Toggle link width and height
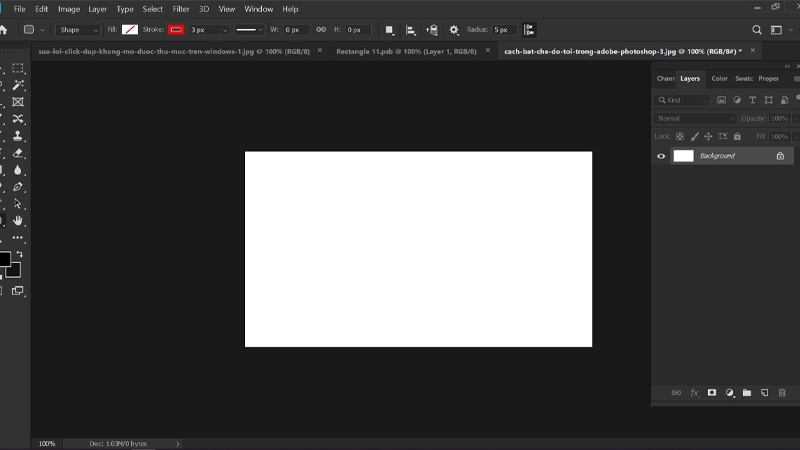 [x=321, y=30]
